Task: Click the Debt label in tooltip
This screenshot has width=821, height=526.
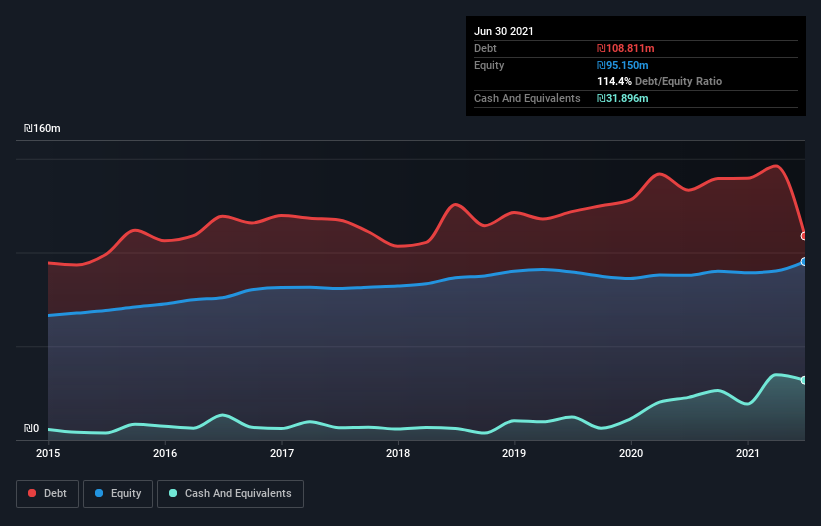Action: point(485,48)
